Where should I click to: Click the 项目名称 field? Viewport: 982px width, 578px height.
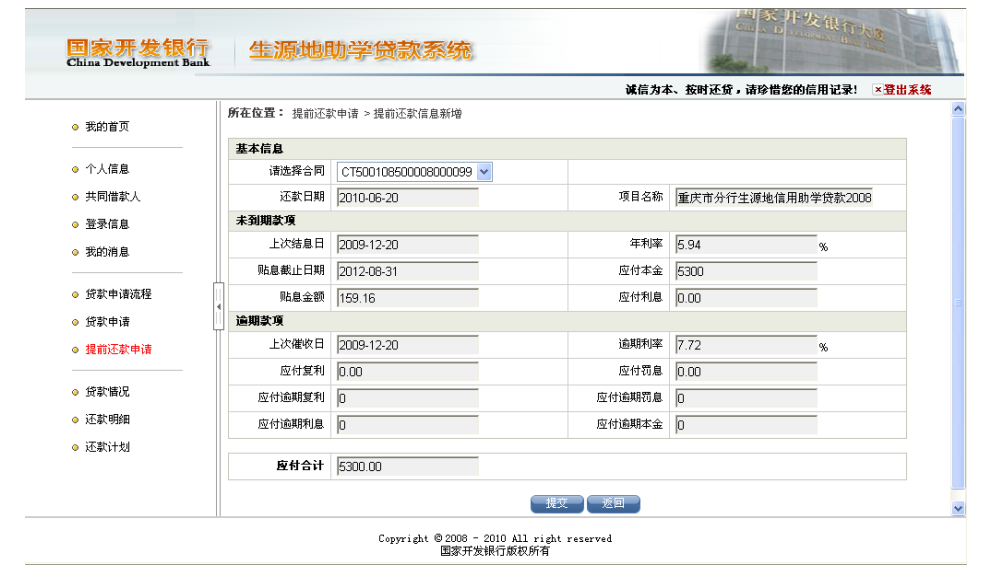773,198
